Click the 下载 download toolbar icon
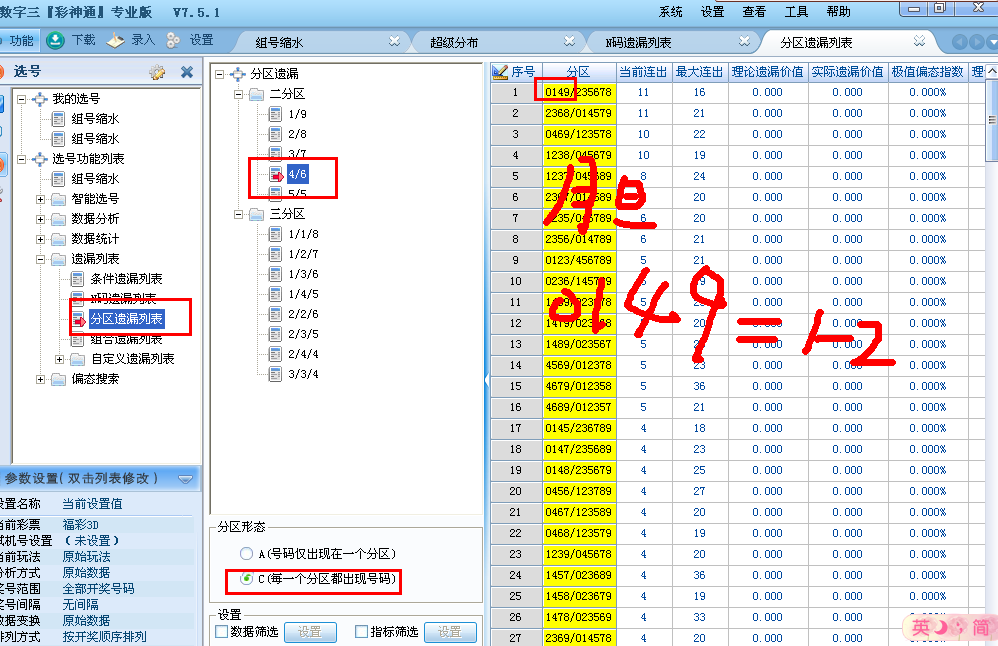 click(x=56, y=41)
